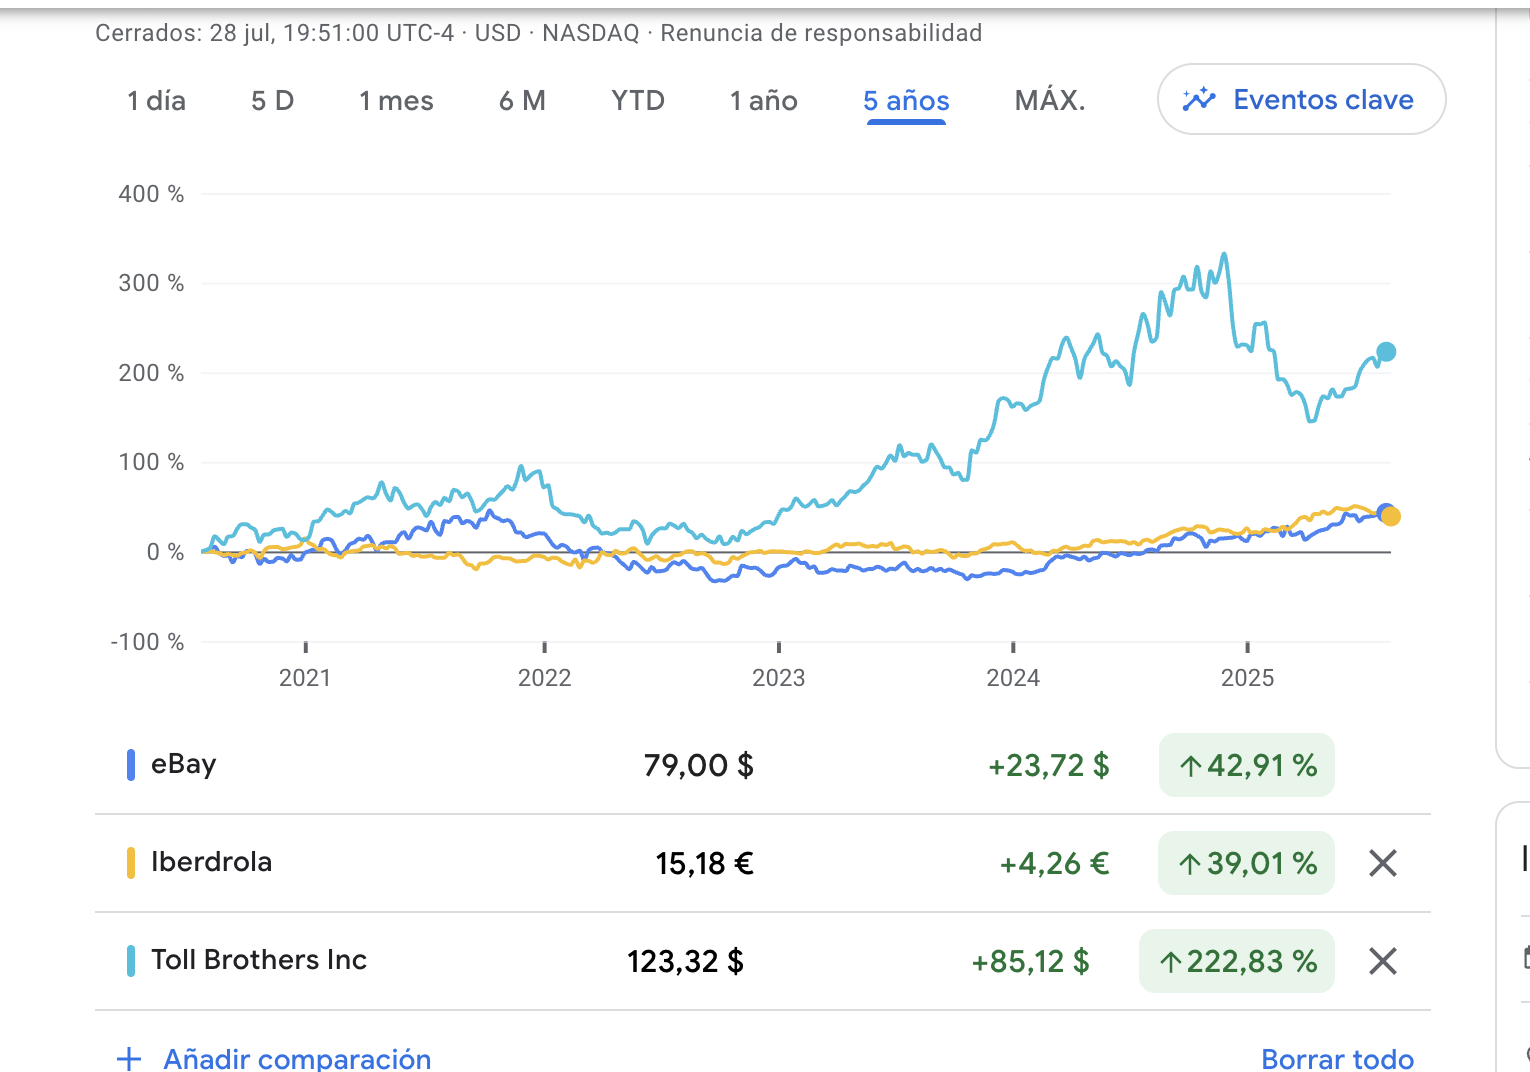Toggle the Eventos clave button

pos(1301,99)
